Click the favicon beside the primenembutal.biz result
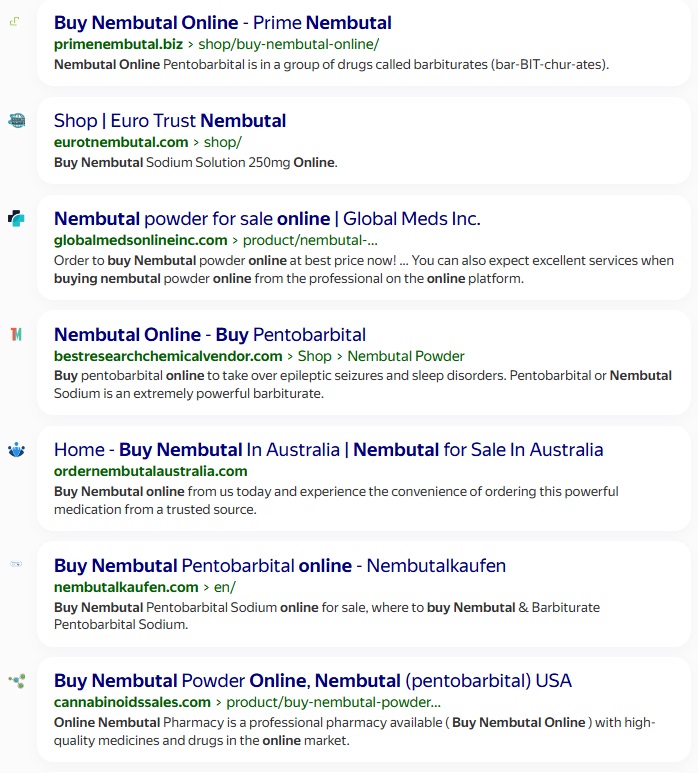The image size is (698, 773). pyautogui.click(x=15, y=21)
